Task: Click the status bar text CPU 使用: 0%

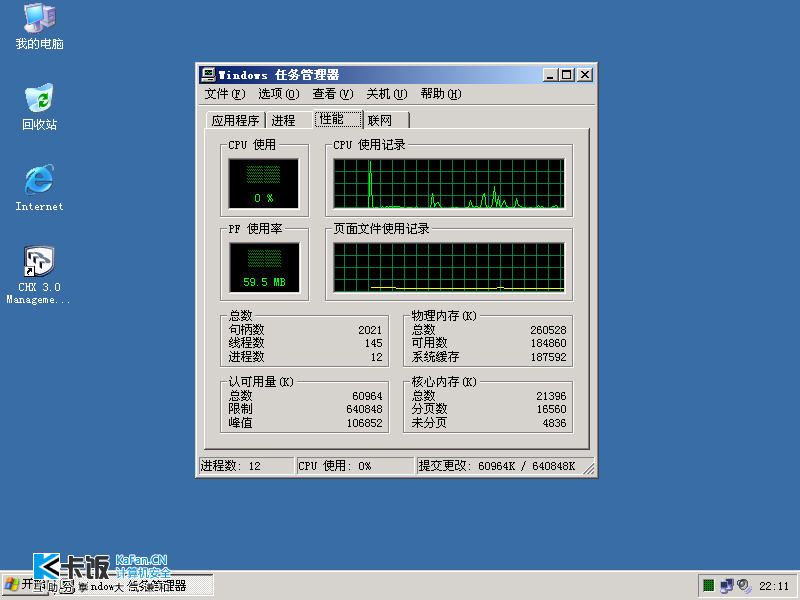Action: coord(335,466)
